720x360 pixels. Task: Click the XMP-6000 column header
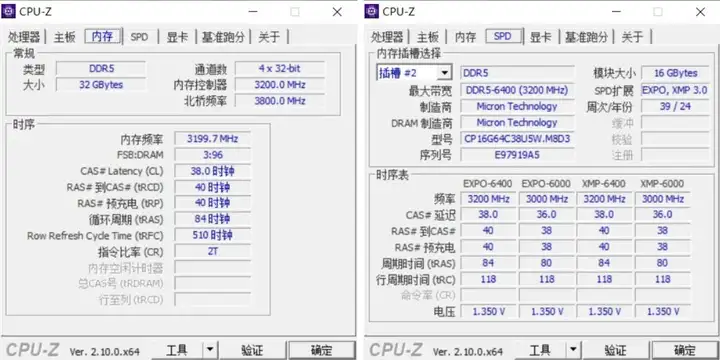click(662, 184)
